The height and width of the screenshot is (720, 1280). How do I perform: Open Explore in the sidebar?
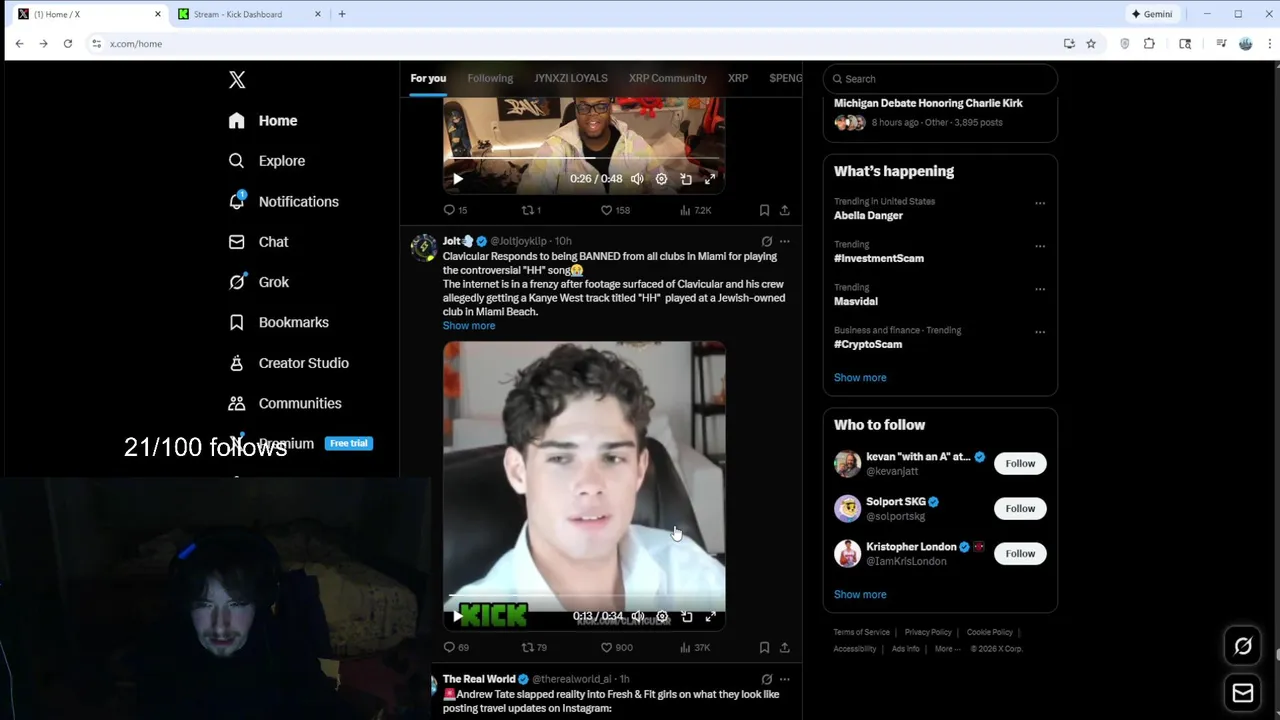coord(266,161)
